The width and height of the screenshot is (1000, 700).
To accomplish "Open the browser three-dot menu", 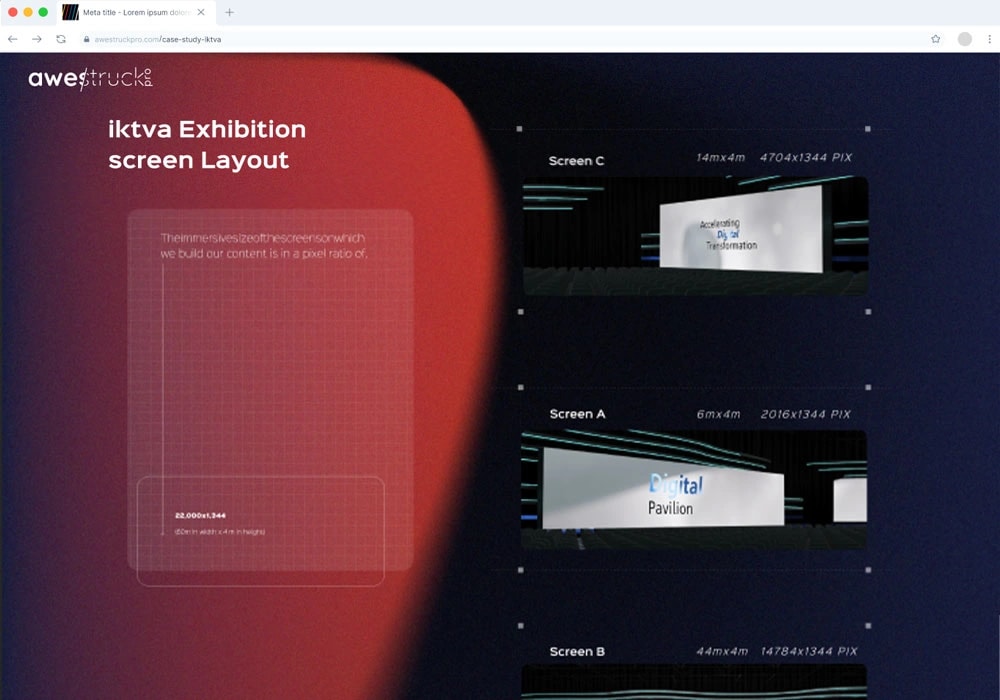I will (x=989, y=39).
